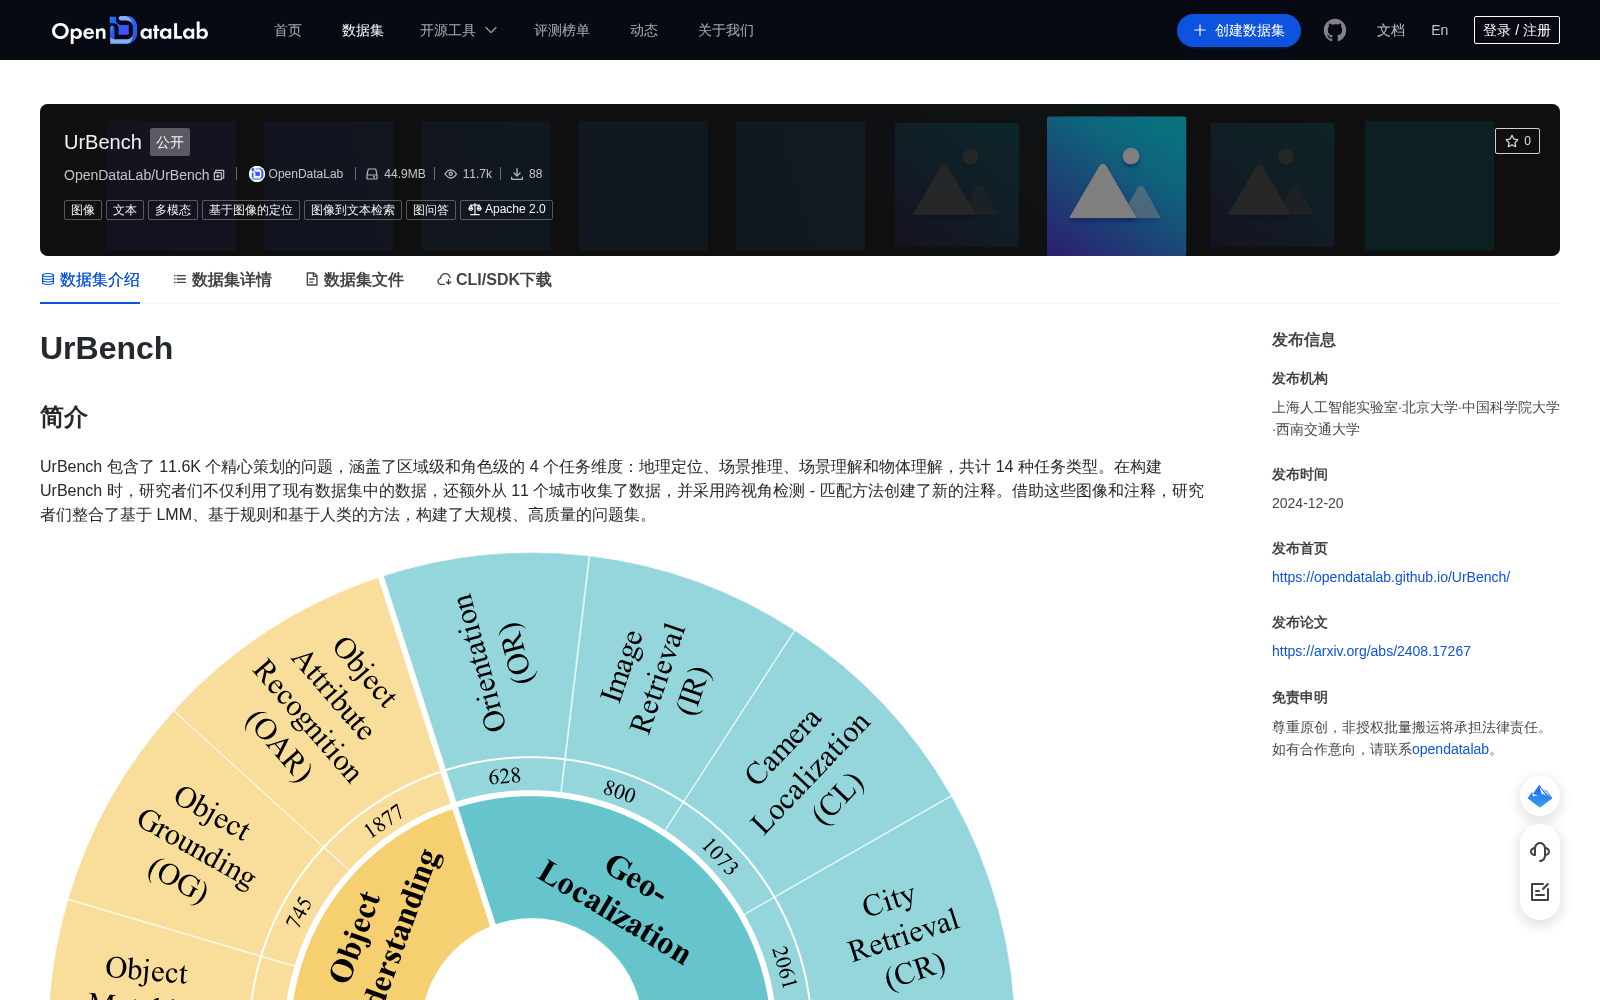Select the 数据集介绍 tab
1600x1000 pixels.
[x=90, y=280]
